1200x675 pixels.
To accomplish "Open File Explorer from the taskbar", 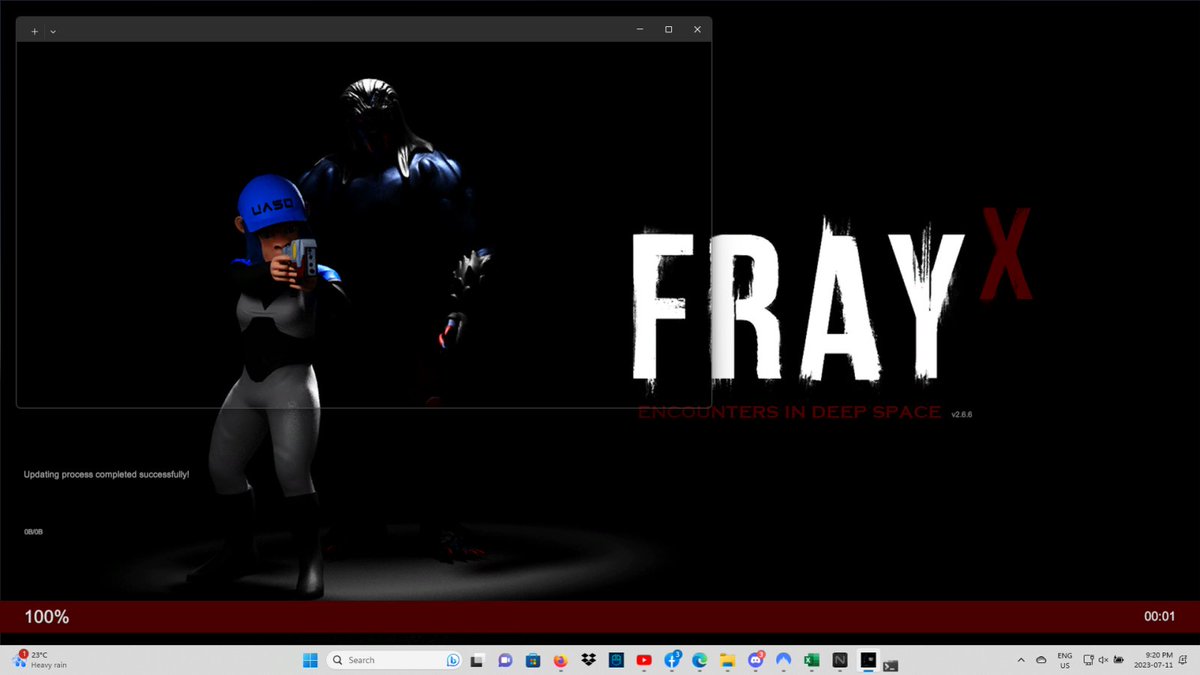I will click(728, 660).
